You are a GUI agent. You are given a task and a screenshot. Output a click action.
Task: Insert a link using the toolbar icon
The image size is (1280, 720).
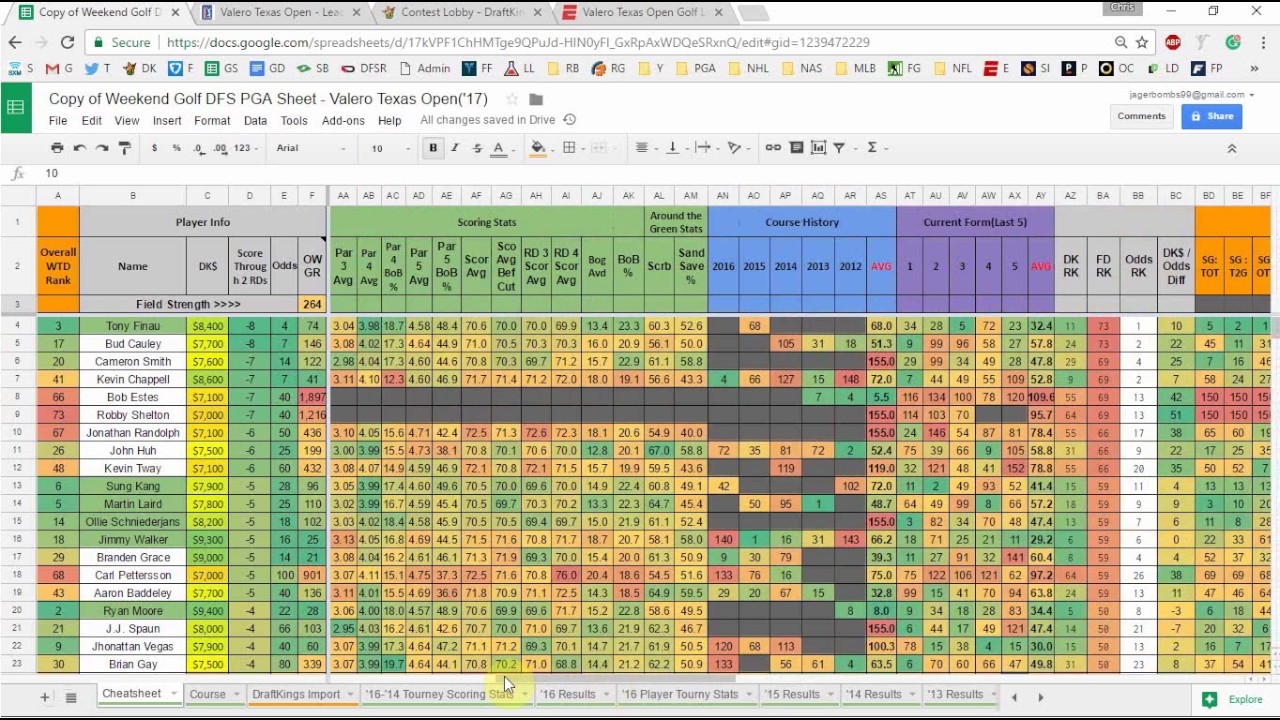773,148
